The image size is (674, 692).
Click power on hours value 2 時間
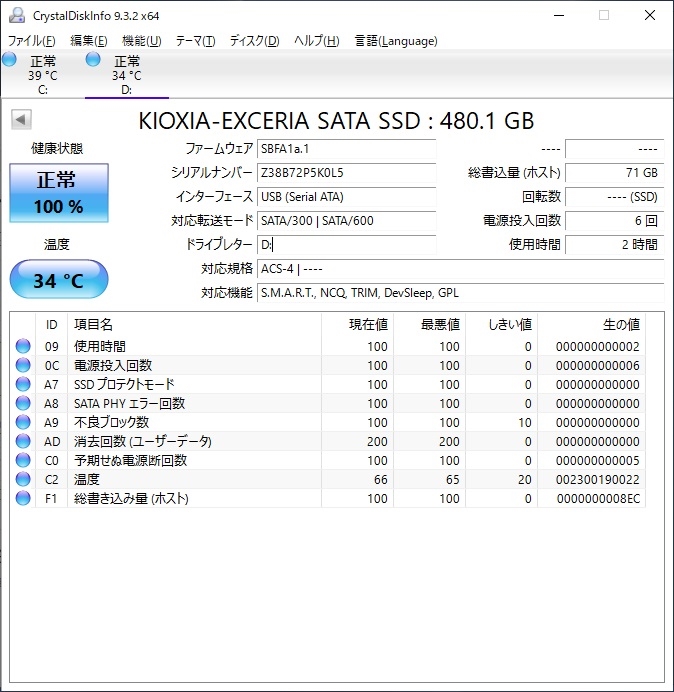click(x=615, y=244)
